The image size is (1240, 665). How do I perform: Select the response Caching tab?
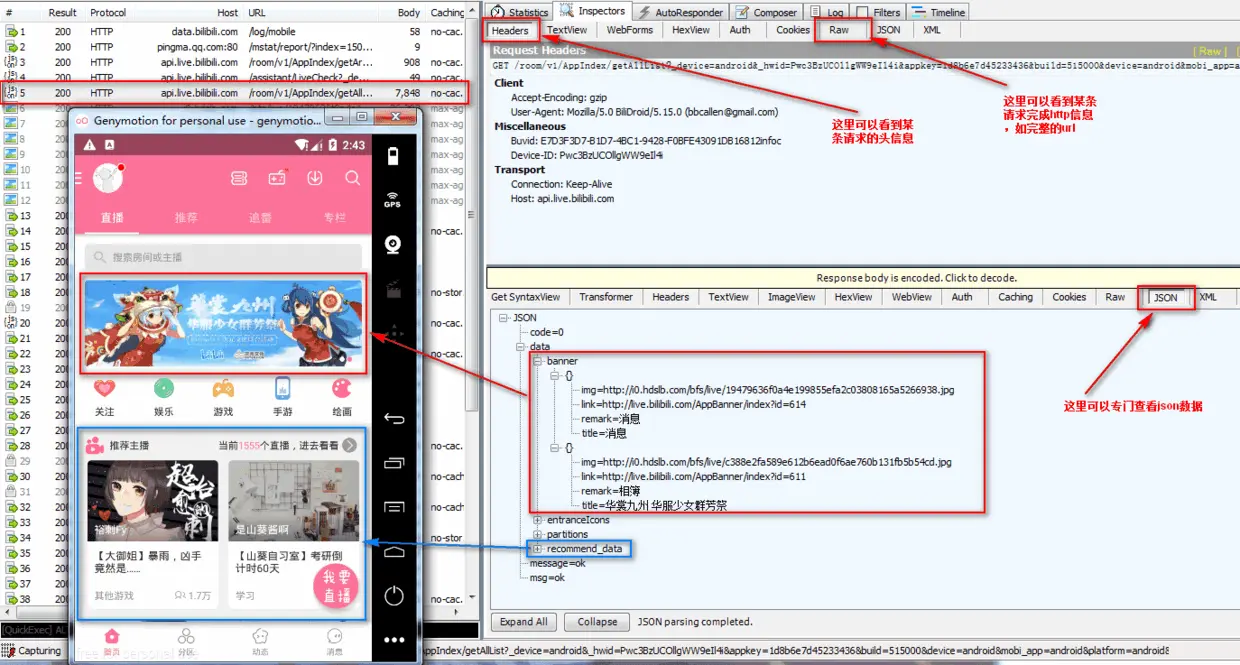pos(1015,297)
